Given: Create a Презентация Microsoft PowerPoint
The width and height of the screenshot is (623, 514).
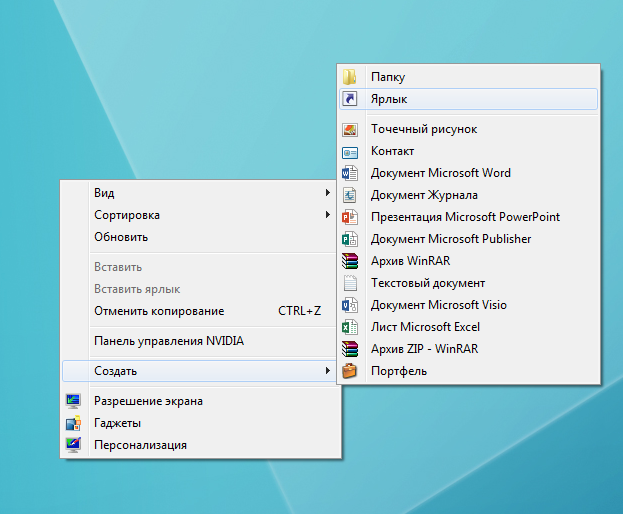Looking at the screenshot, I should tap(468, 217).
